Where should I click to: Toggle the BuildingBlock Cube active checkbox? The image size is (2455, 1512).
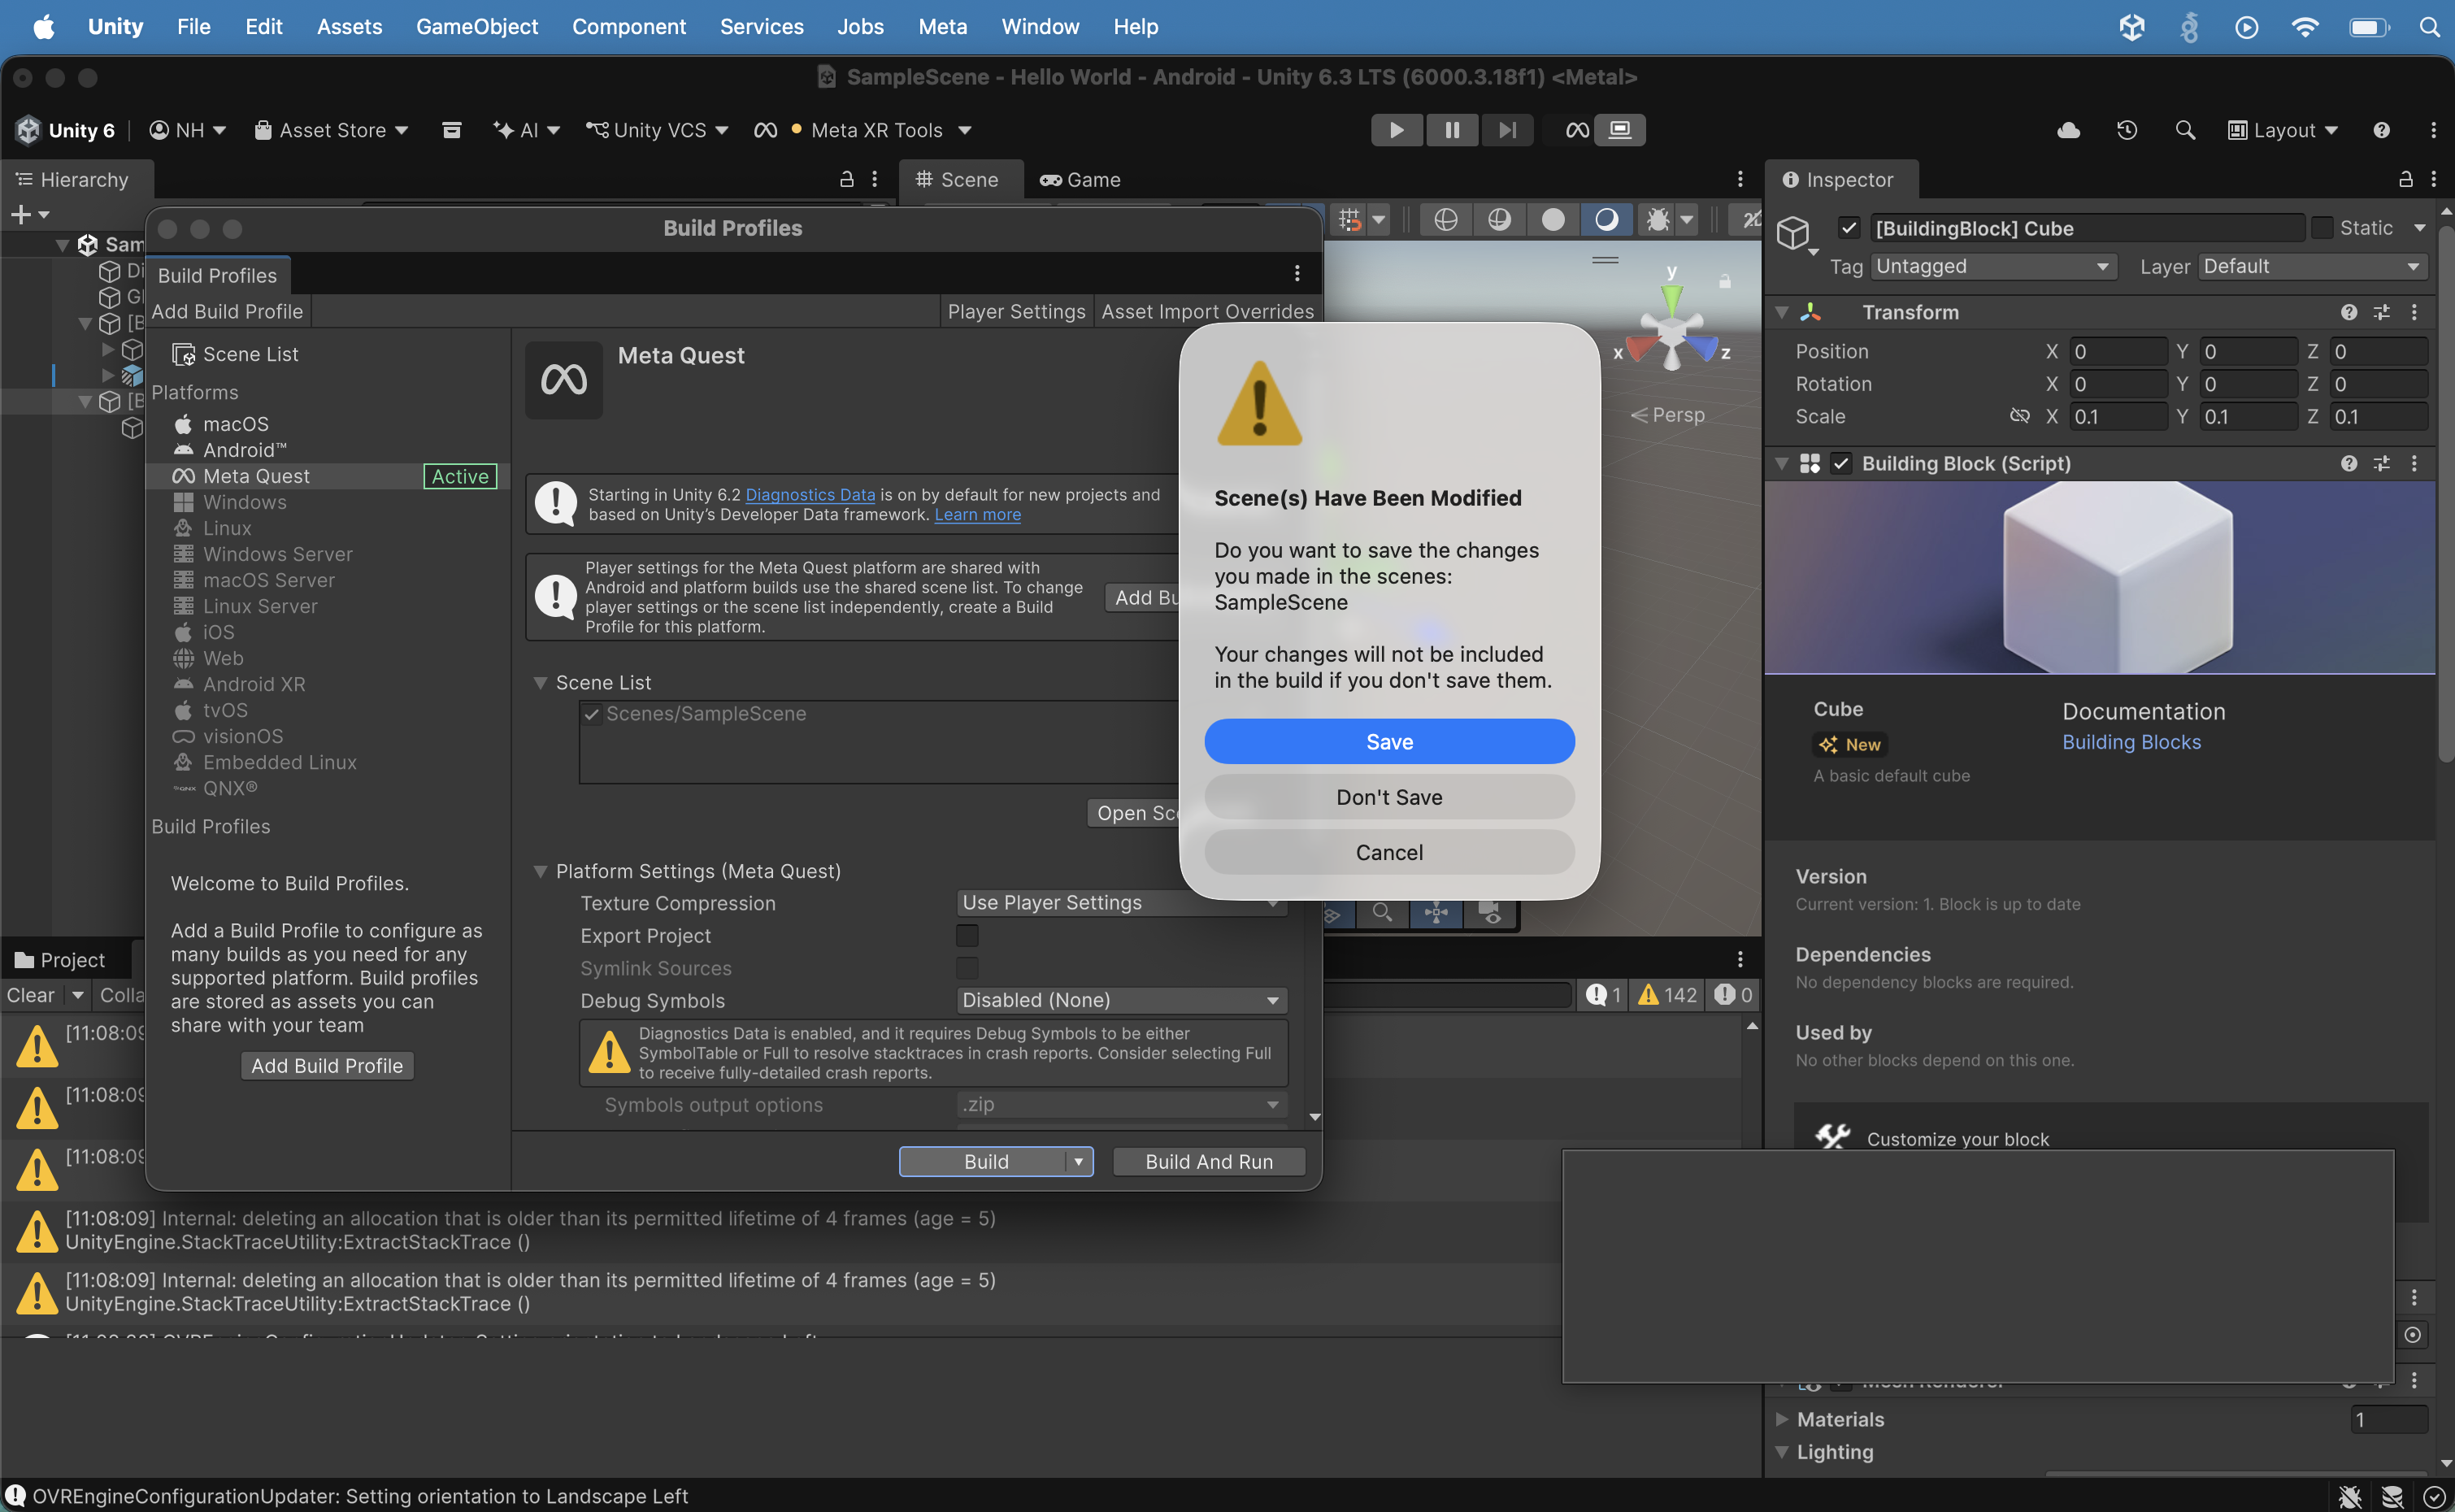[1848, 228]
